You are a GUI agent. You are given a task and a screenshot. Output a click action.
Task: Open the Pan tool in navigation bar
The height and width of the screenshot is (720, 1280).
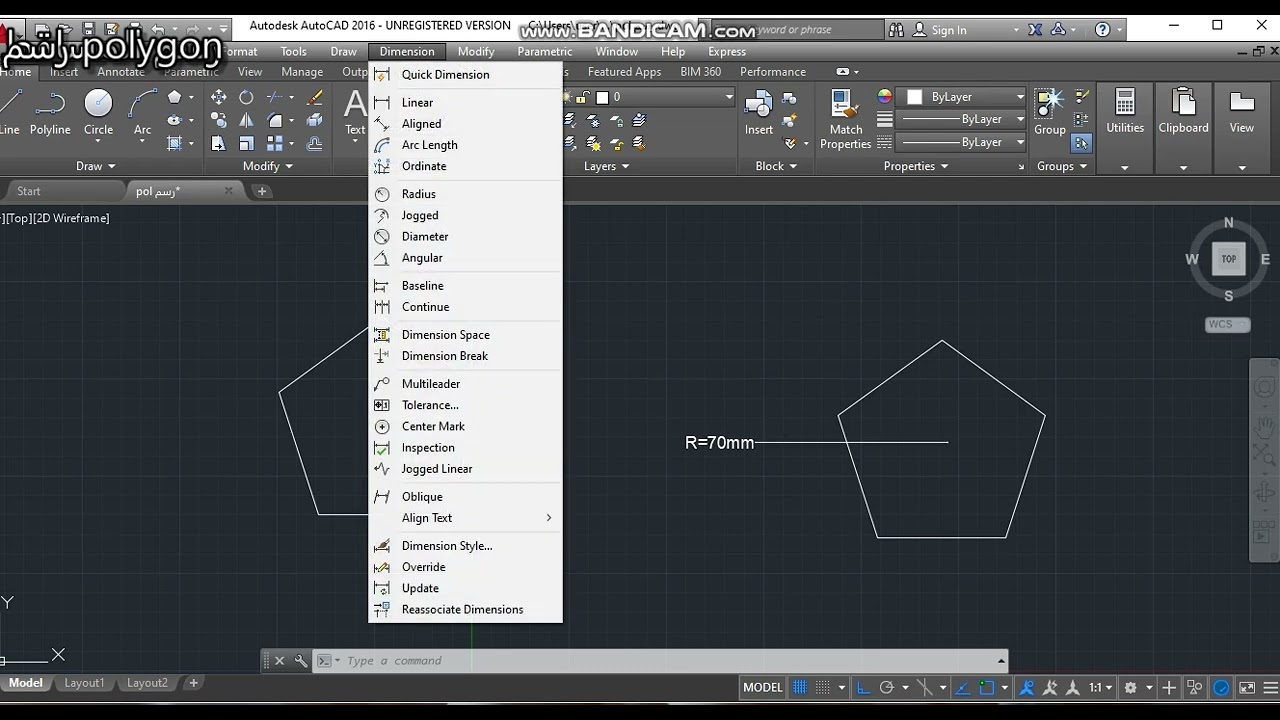click(x=1265, y=426)
